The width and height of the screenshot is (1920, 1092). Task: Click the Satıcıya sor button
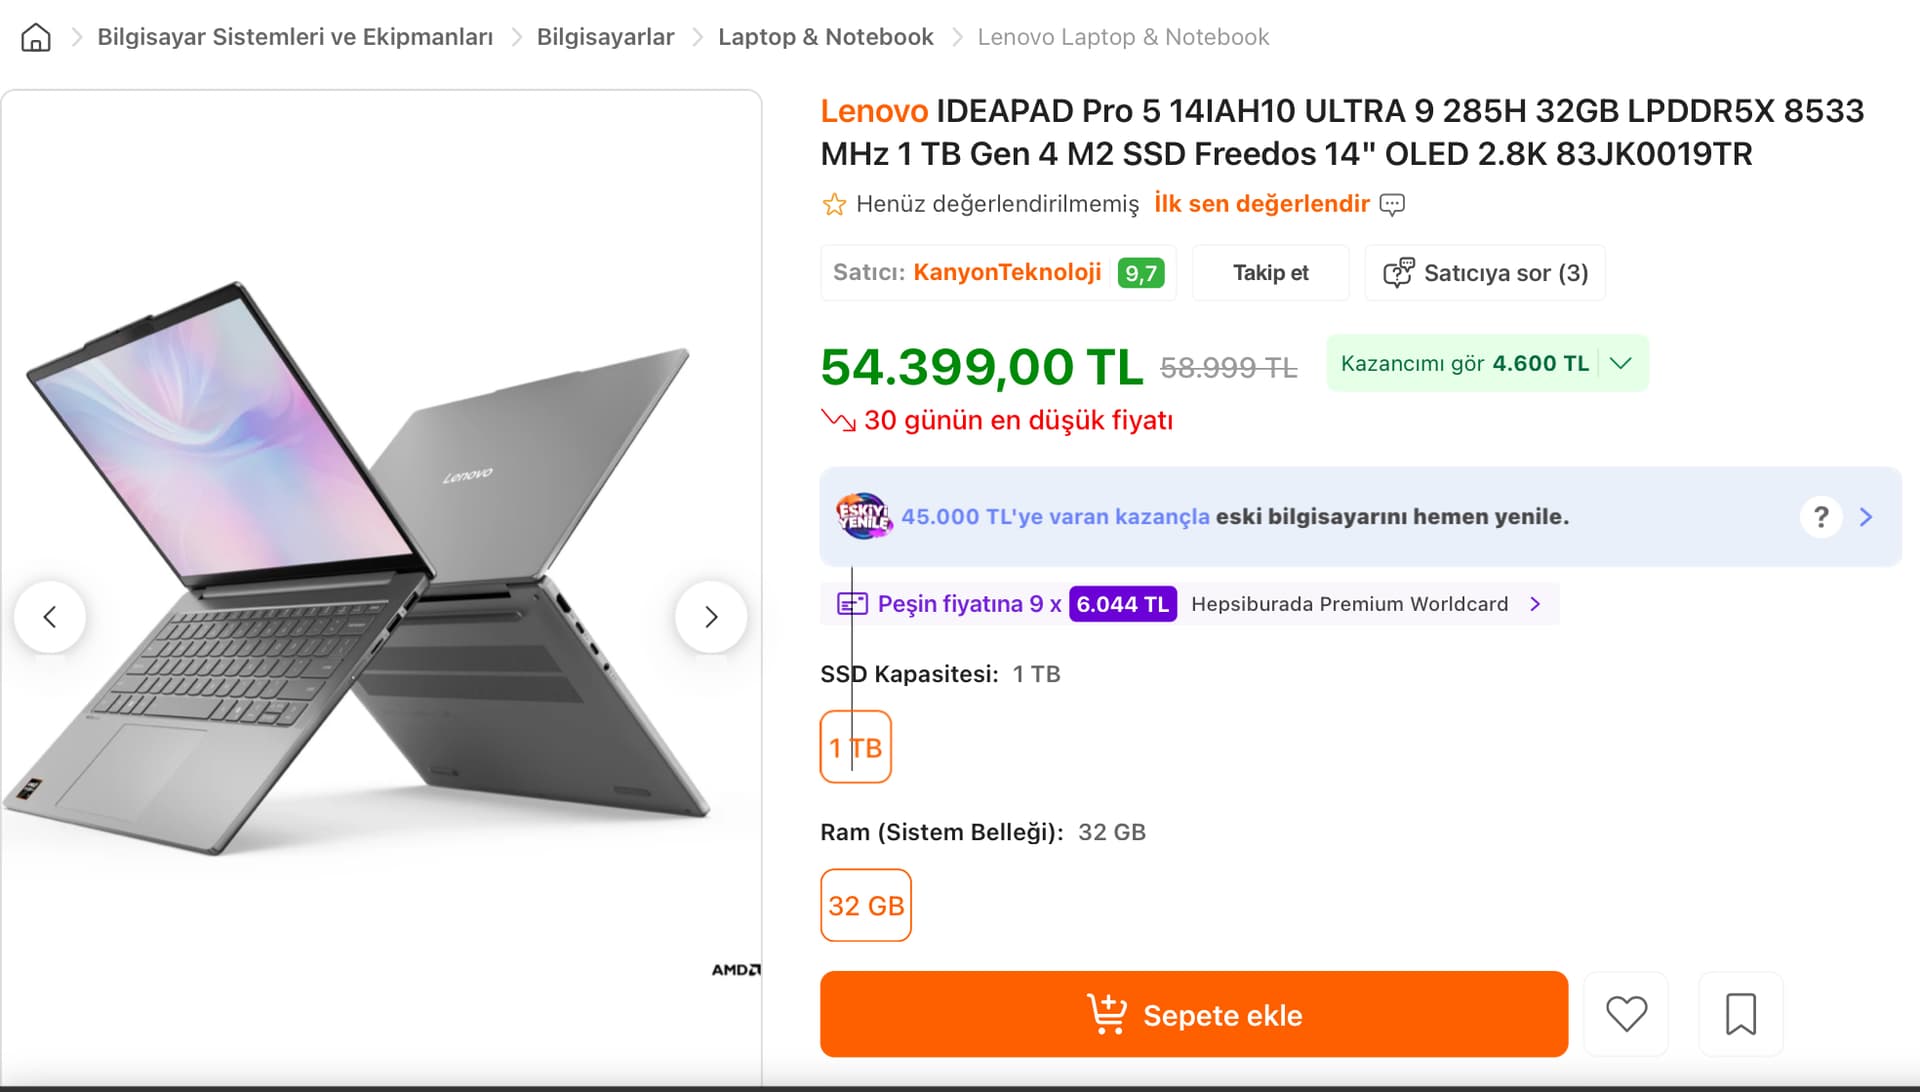[1485, 273]
